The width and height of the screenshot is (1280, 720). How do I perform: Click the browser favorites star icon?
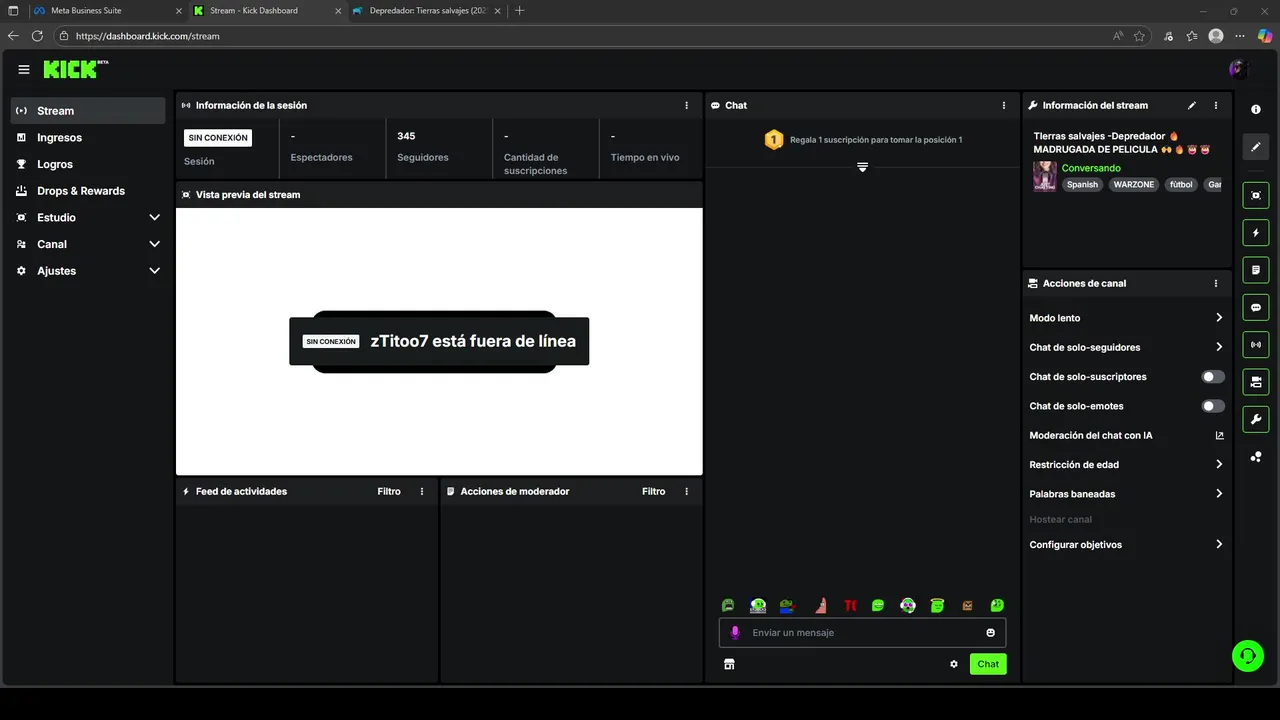click(1139, 36)
